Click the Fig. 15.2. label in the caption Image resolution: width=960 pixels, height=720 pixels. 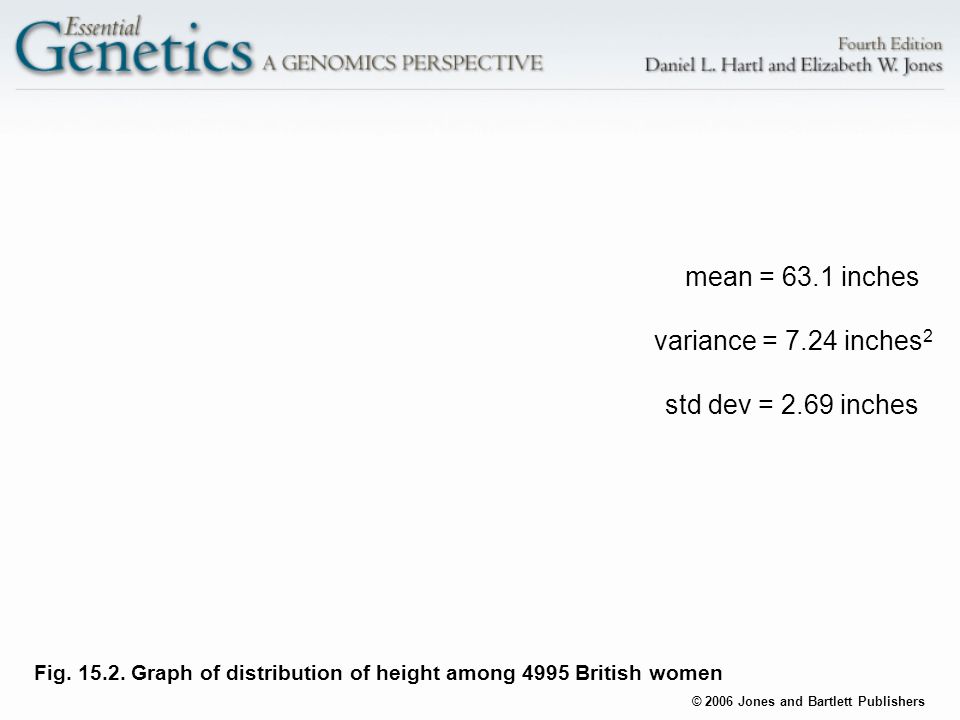click(80, 673)
